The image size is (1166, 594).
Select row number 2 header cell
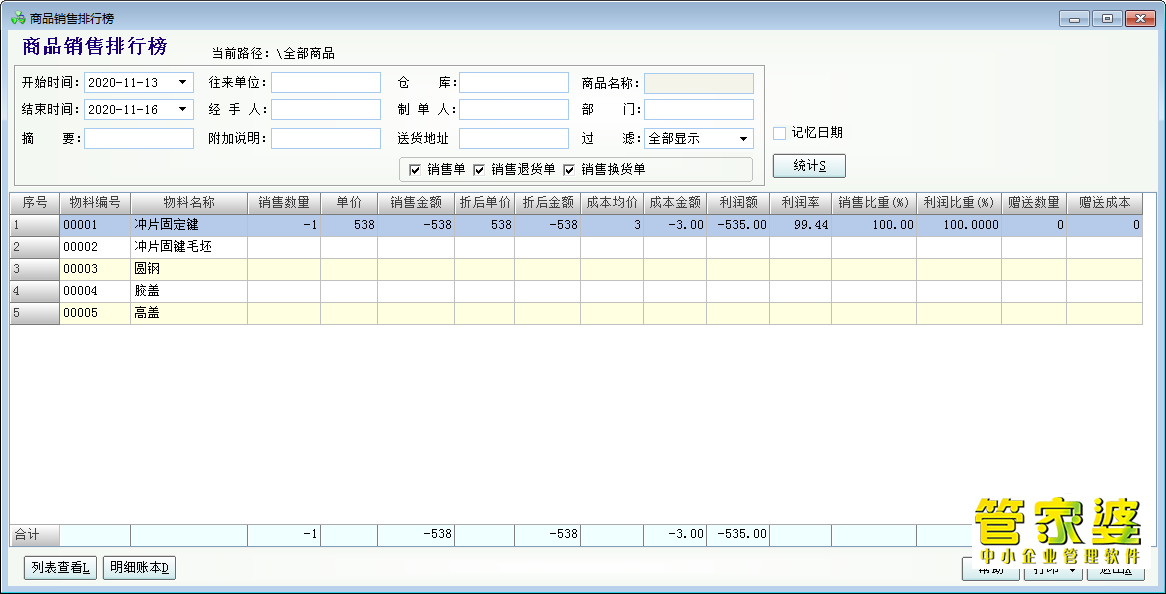(35, 247)
